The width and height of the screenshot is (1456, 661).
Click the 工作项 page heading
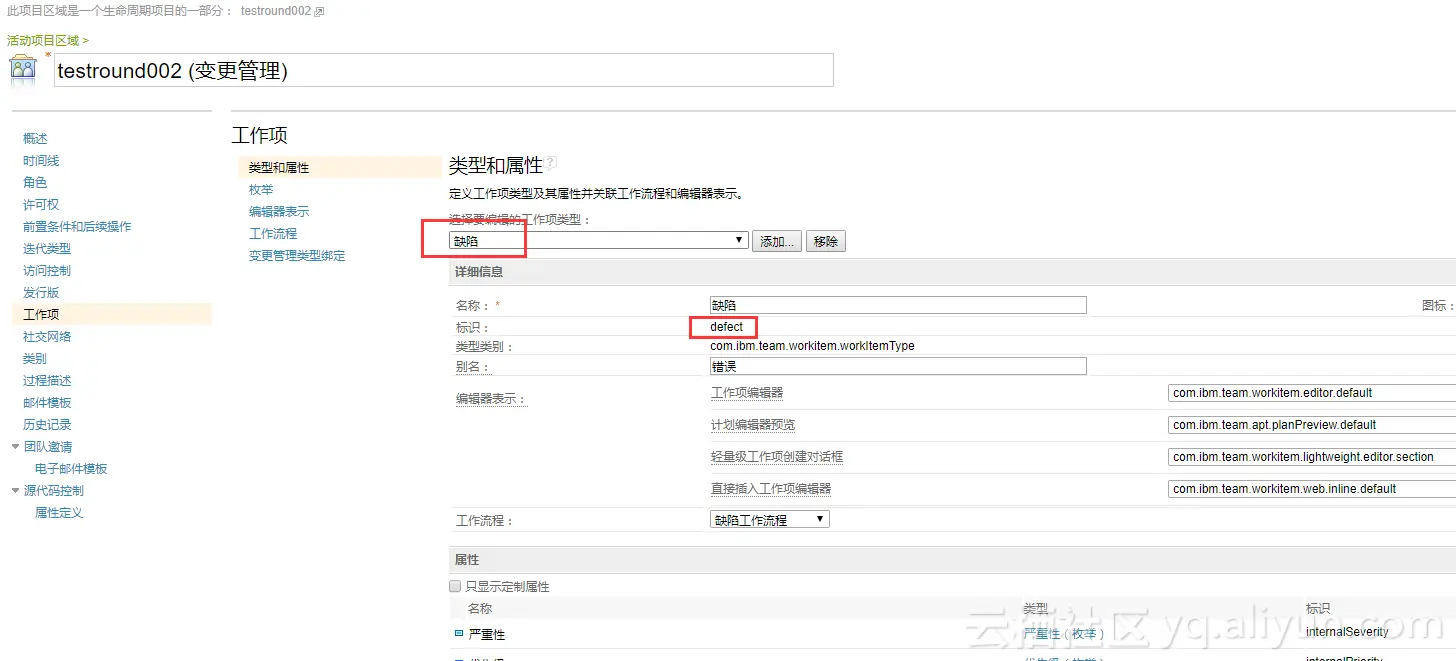pos(260,135)
